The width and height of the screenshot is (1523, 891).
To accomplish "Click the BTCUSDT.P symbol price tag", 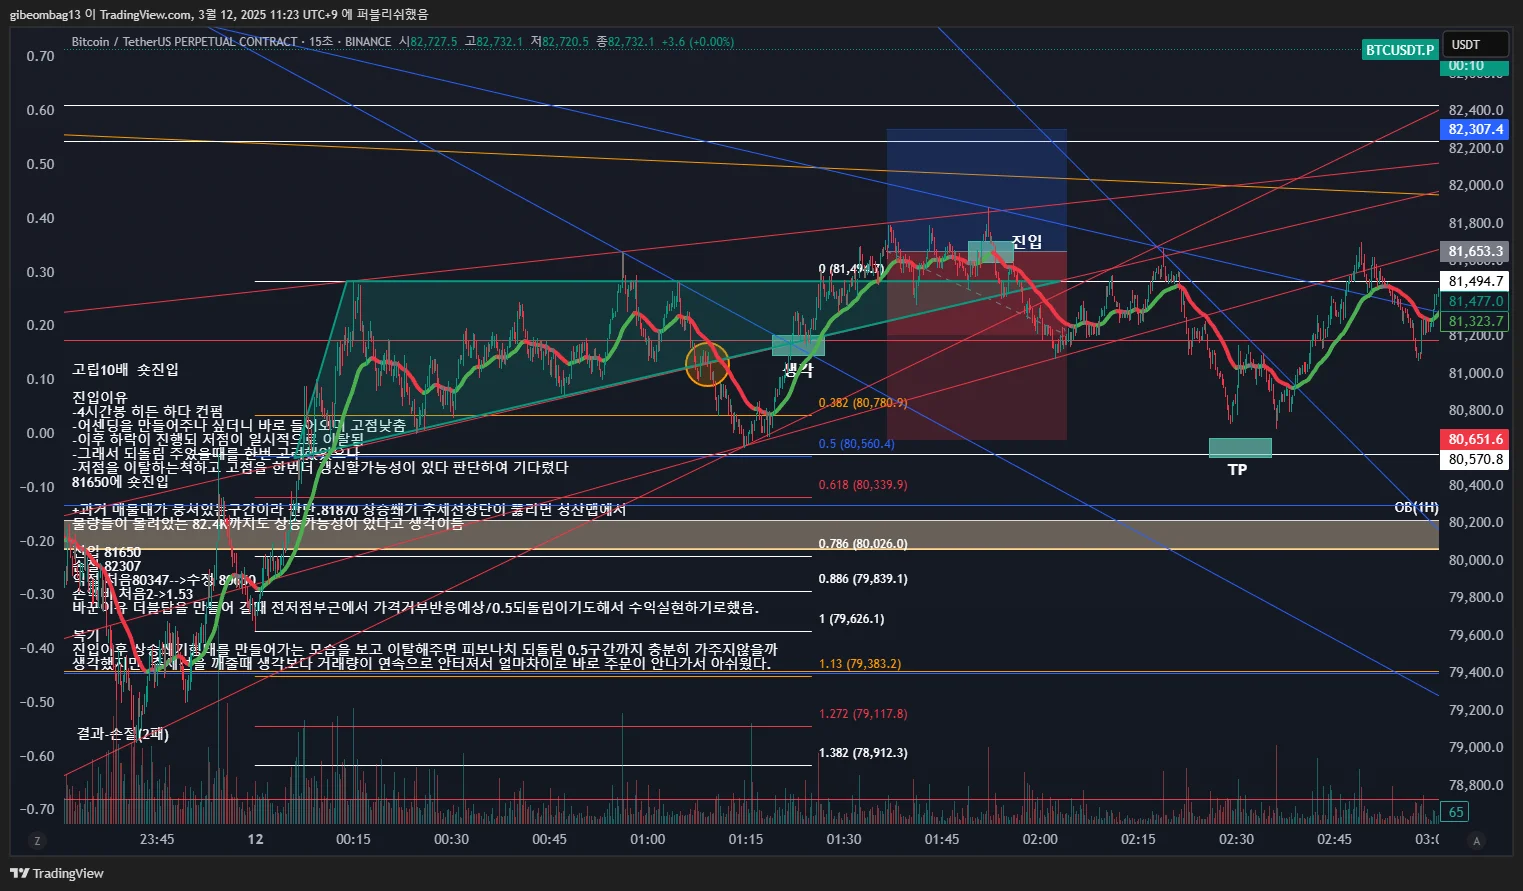I will 1400,49.
